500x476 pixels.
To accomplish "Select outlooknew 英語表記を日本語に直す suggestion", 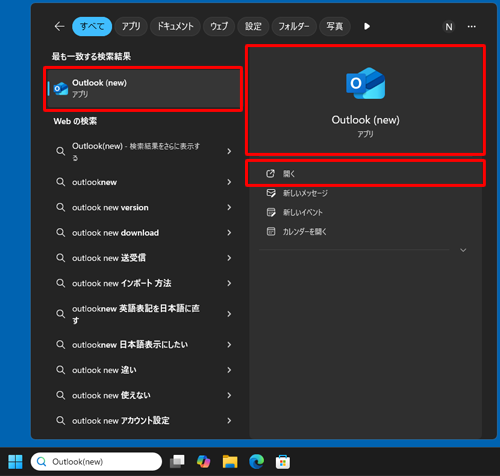I will tap(143, 314).
